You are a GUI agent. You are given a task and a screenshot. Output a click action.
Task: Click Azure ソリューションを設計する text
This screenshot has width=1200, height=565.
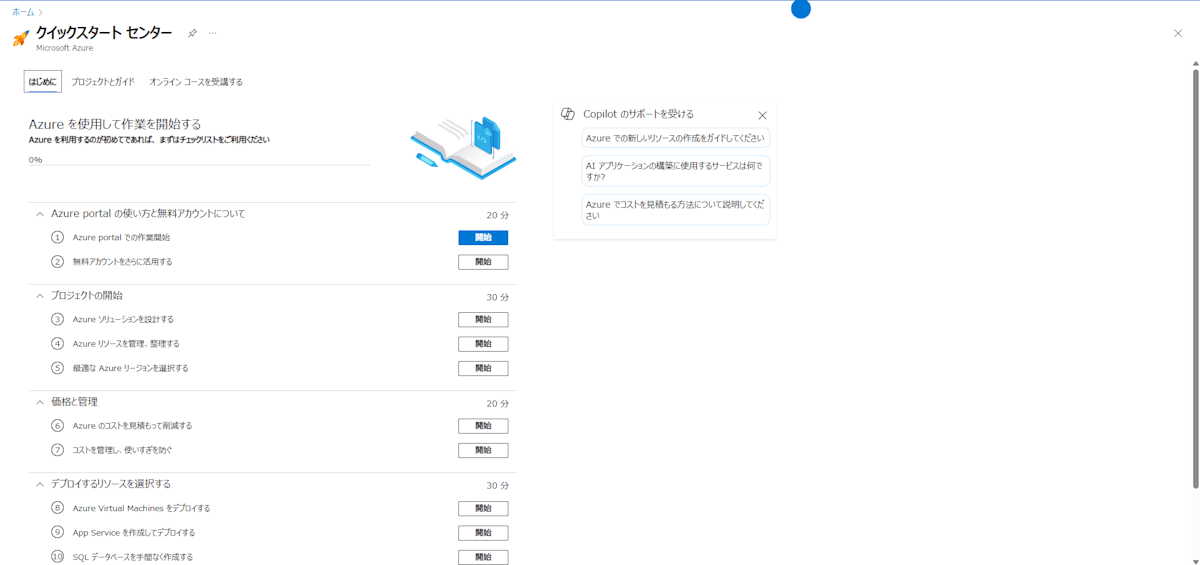click(x=123, y=320)
